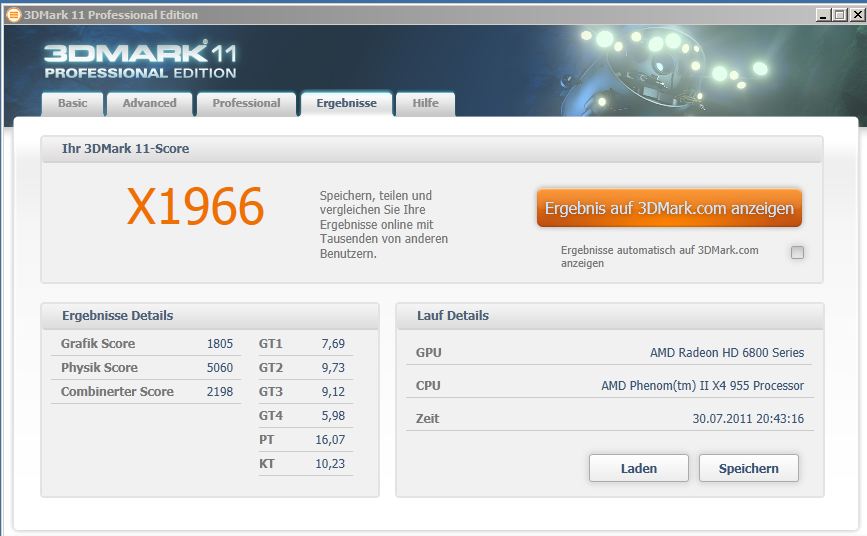
Task: Click the X1966 score value
Action: tap(195, 206)
